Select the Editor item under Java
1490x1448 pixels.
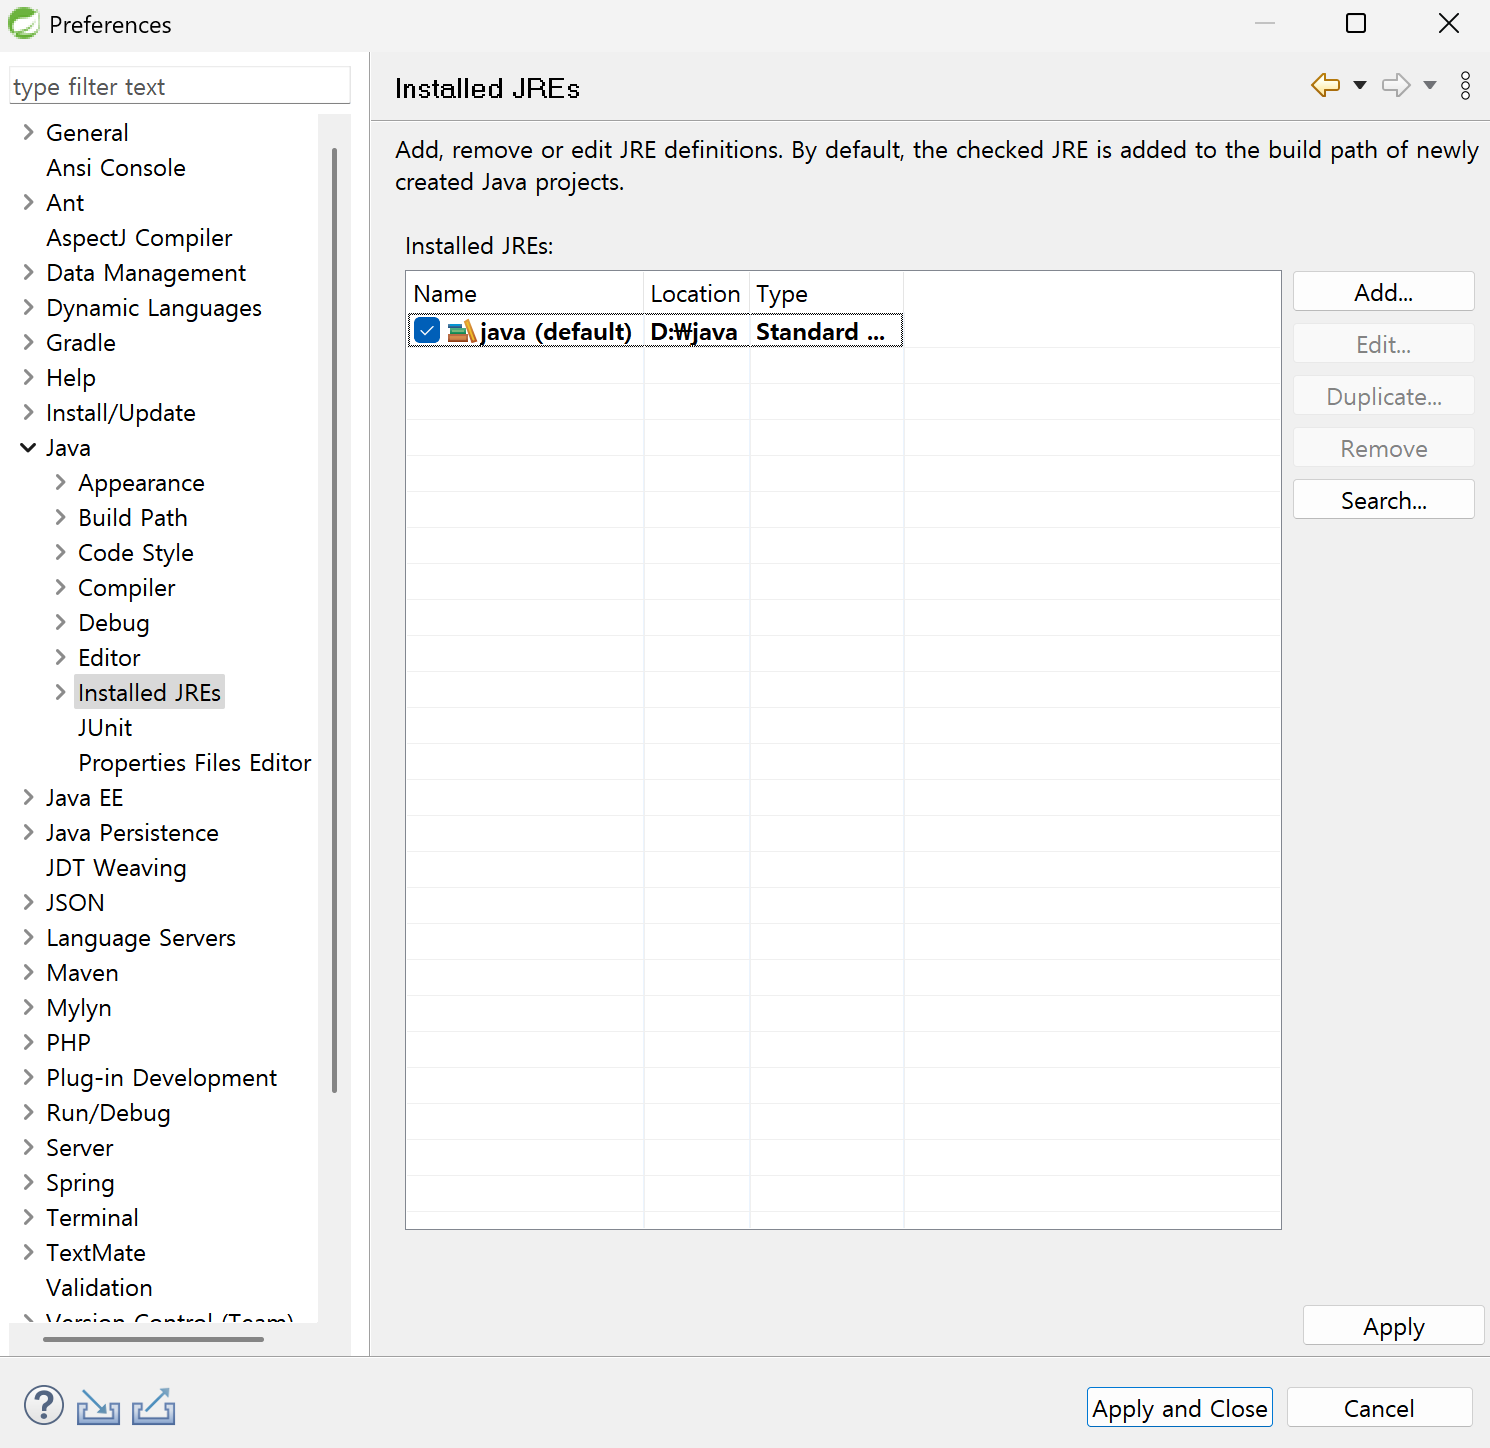[109, 657]
